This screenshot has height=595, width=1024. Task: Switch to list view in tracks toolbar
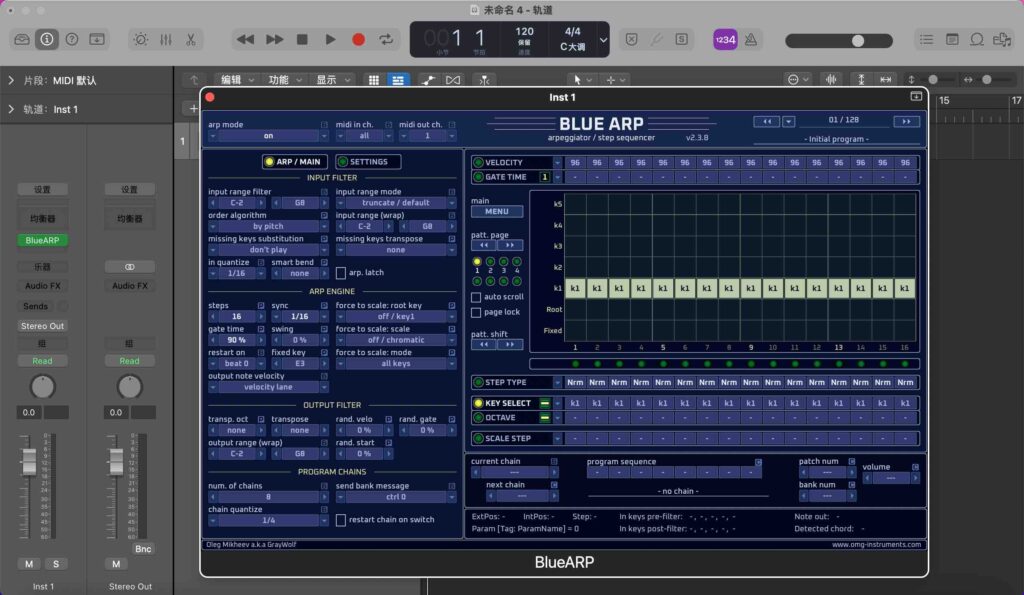pyautogui.click(x=398, y=80)
